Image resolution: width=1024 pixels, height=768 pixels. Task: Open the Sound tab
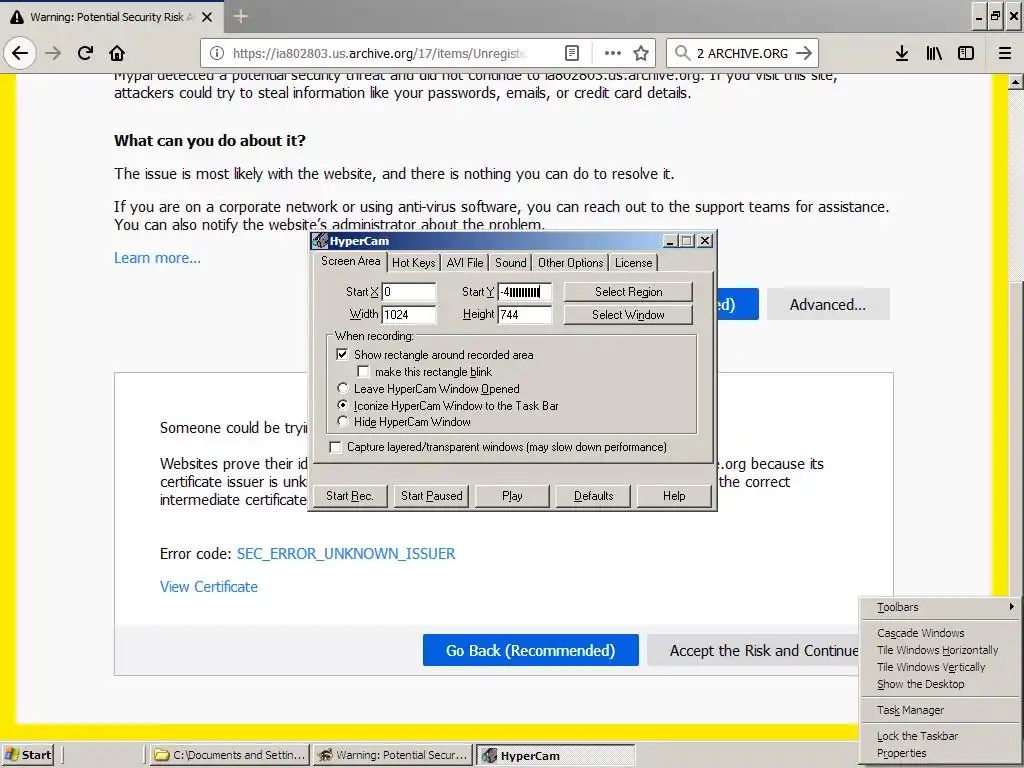coord(511,263)
